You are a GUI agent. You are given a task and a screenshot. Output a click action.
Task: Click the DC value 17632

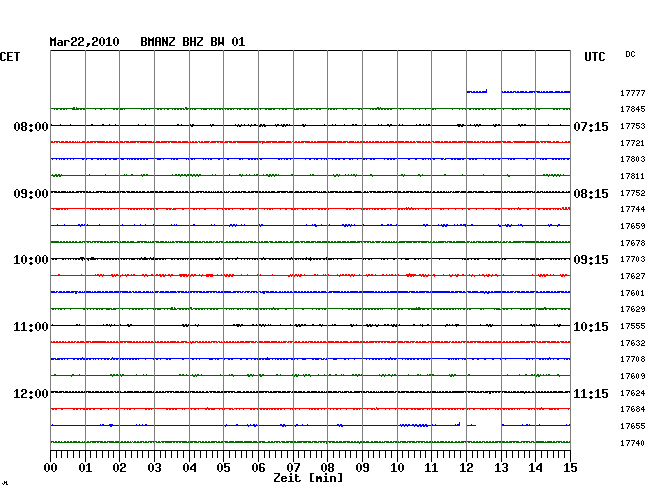[x=633, y=343]
